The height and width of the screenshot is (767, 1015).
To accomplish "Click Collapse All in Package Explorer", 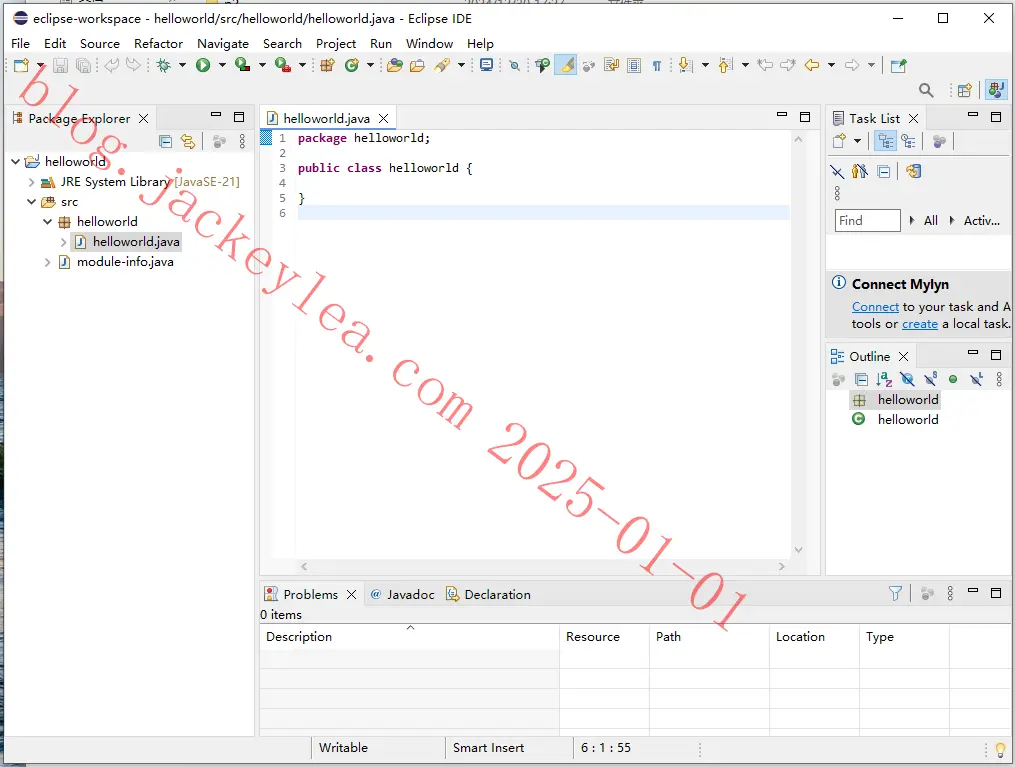I will click(x=166, y=141).
